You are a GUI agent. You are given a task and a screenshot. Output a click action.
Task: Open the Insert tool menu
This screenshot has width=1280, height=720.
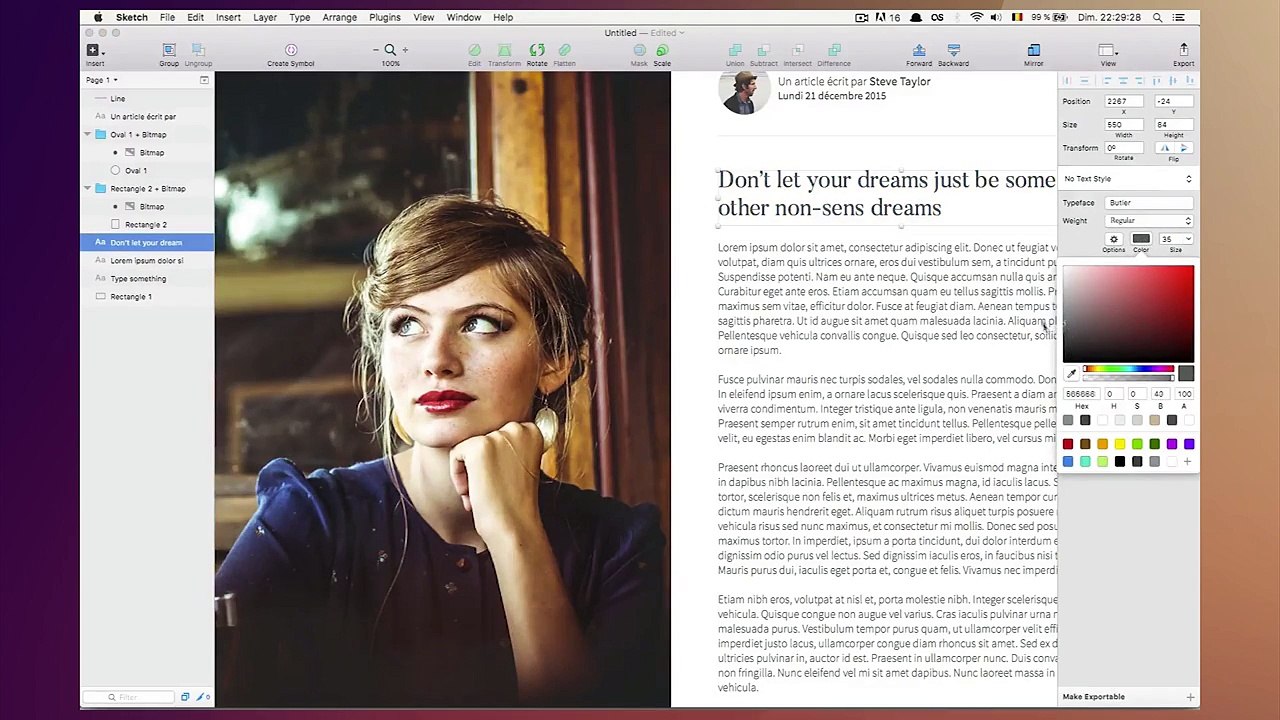(94, 50)
